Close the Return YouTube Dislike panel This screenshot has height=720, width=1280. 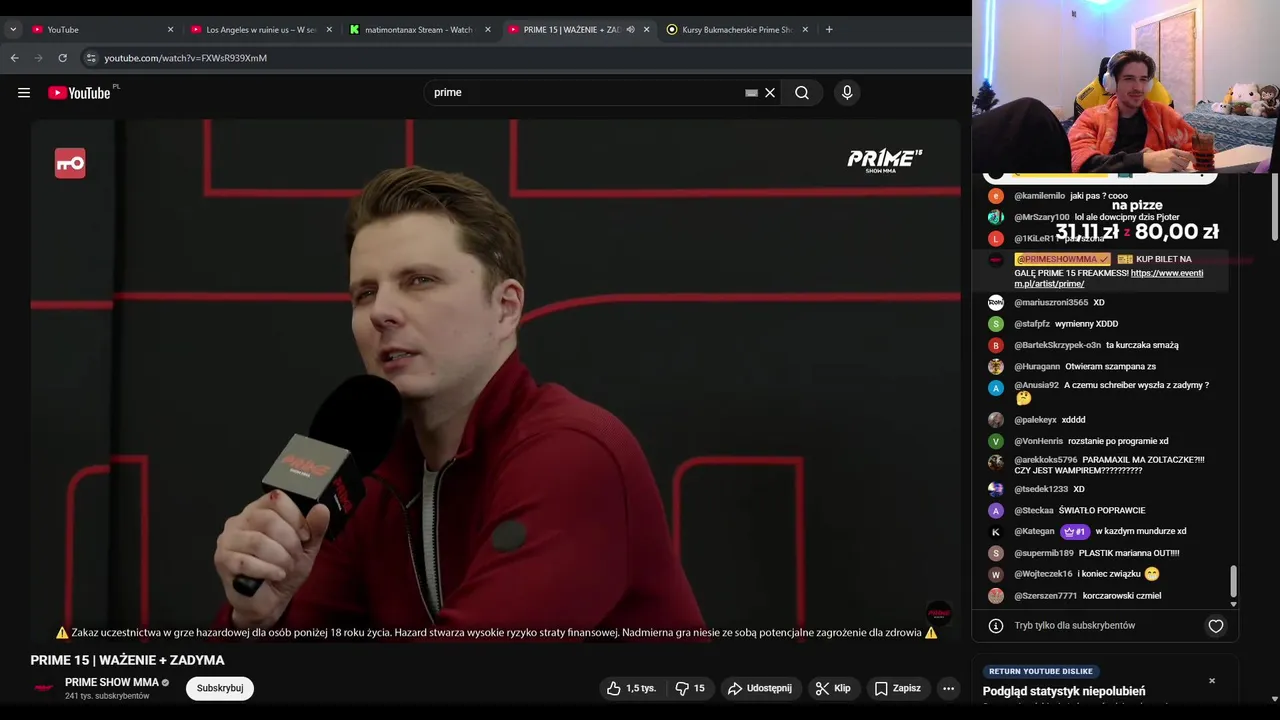coord(1212,681)
